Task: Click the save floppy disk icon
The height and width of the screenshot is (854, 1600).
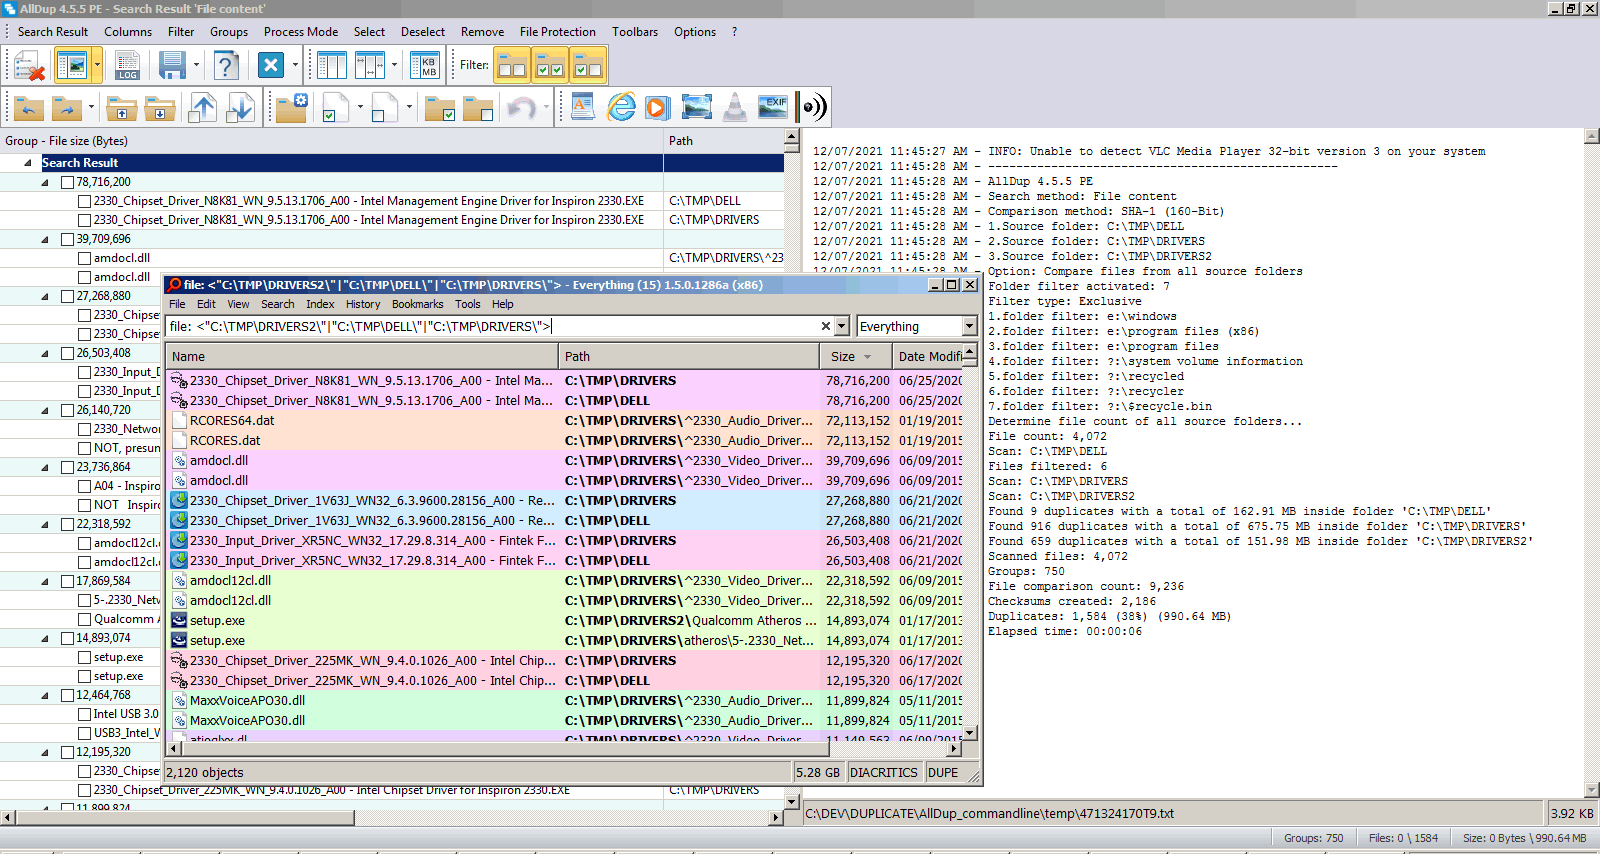Action: [172, 66]
